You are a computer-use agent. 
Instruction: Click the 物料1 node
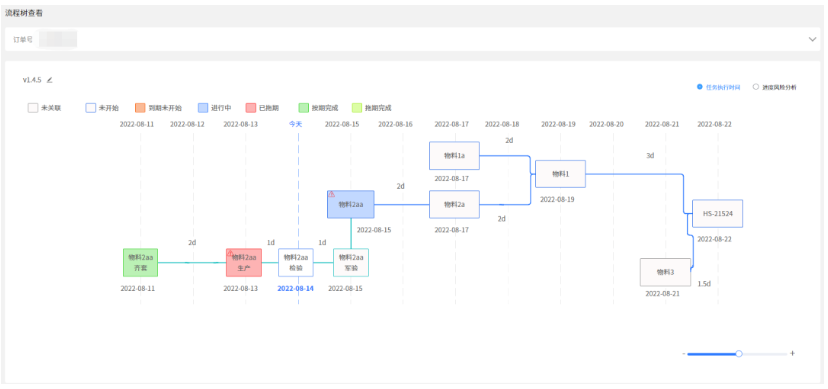click(560, 174)
